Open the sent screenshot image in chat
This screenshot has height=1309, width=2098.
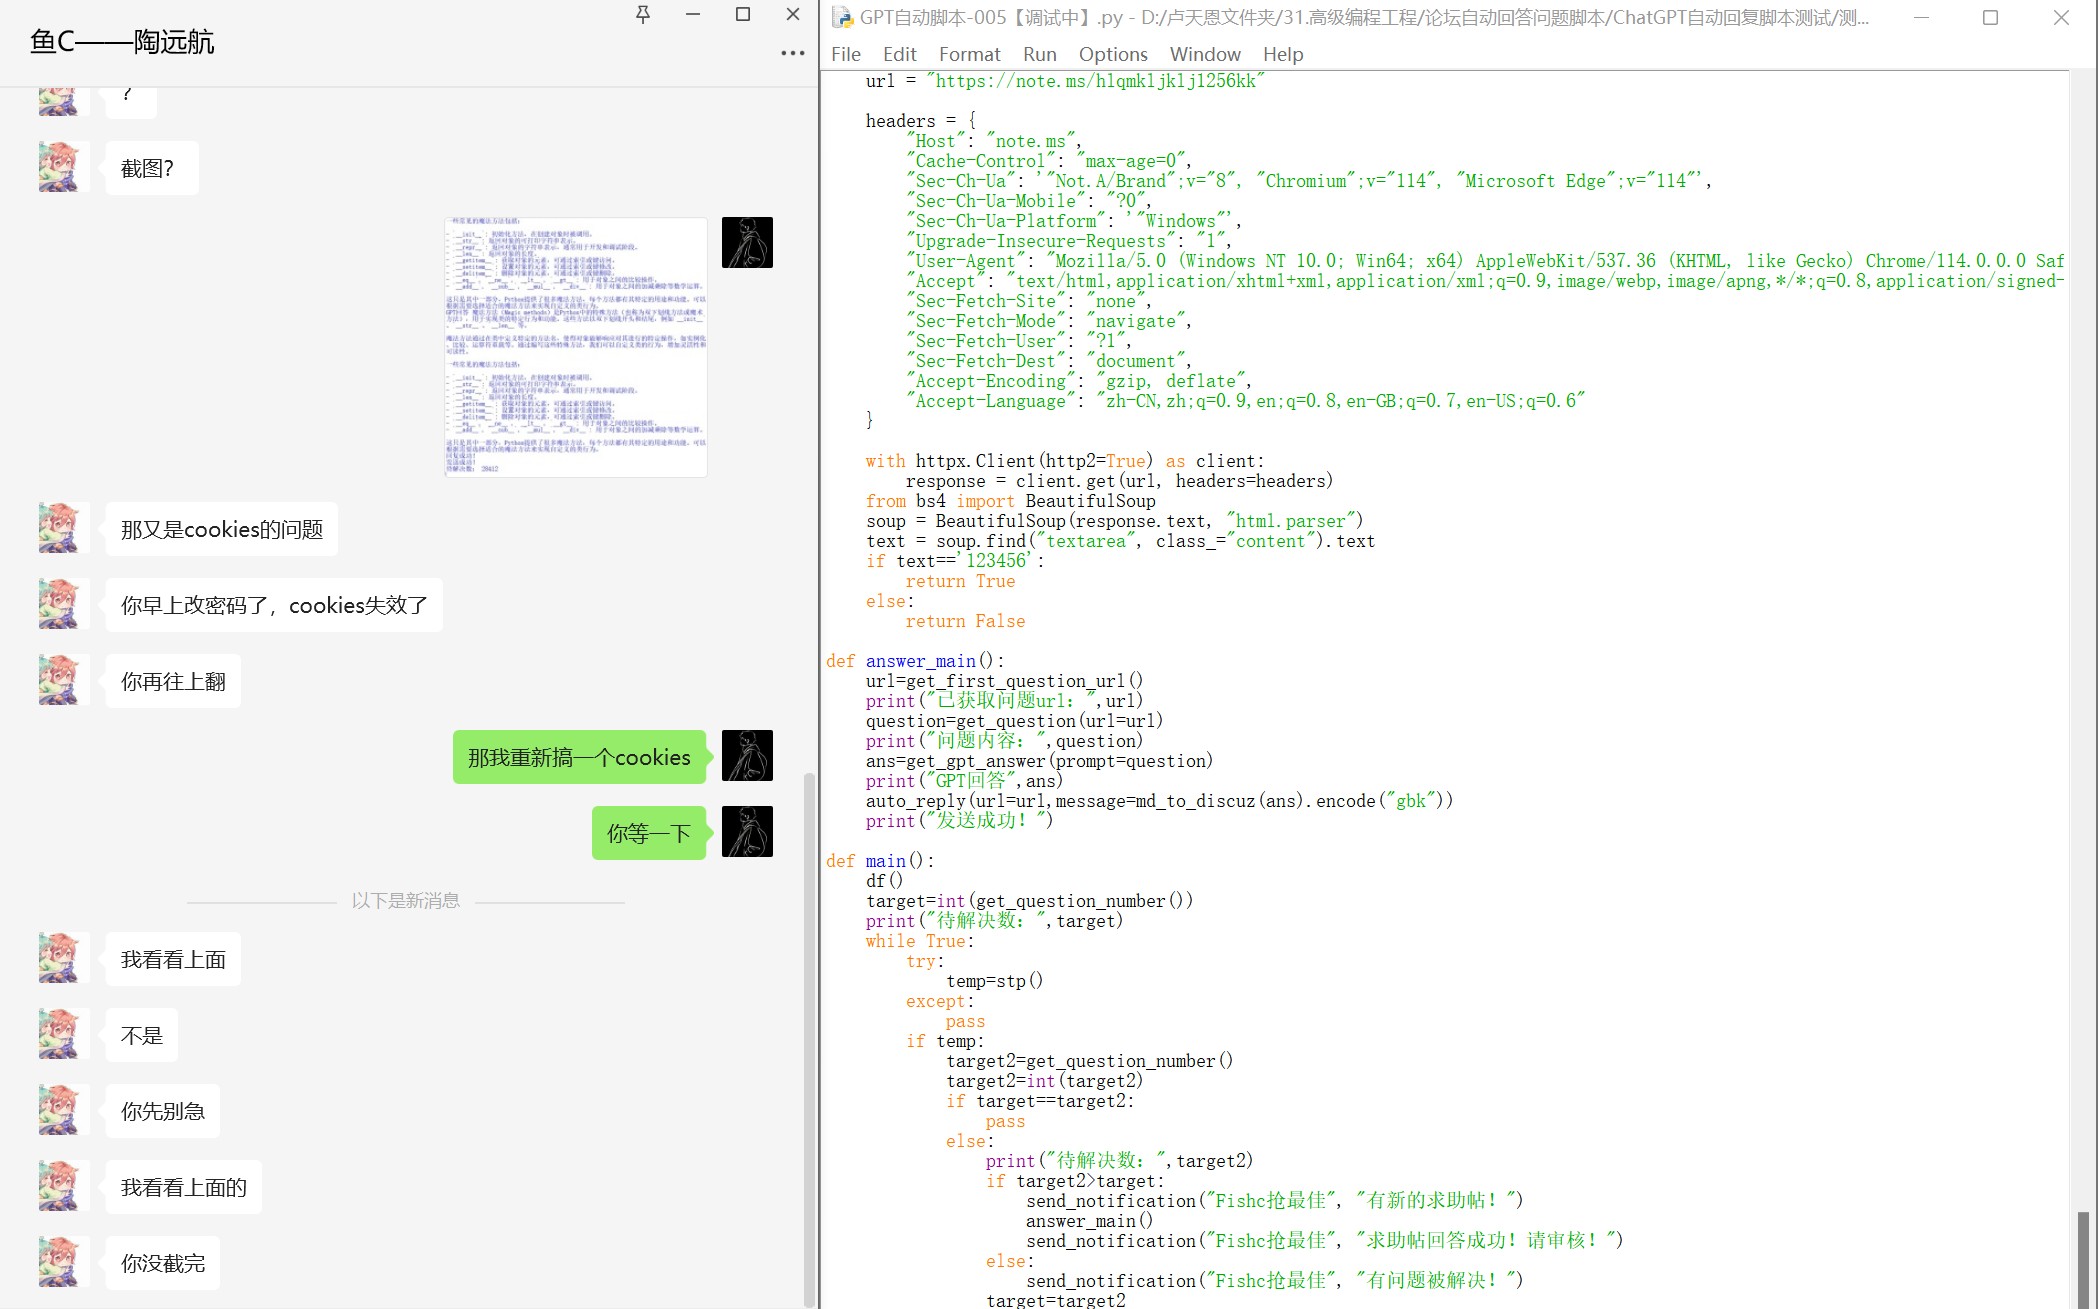576,347
